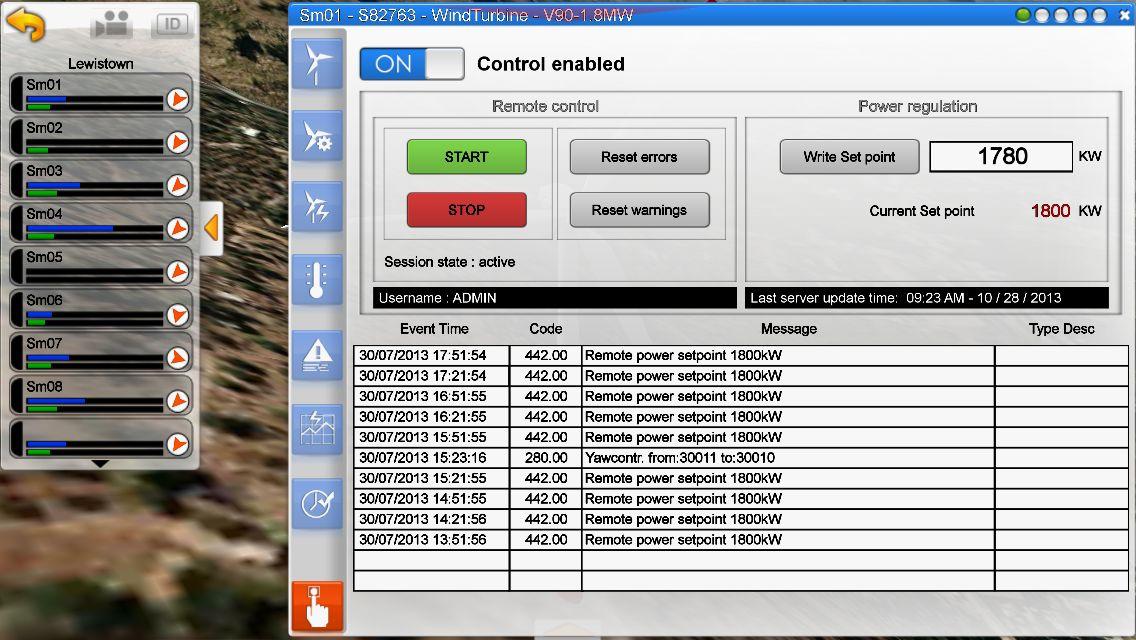
Task: Click the Lewistown site label
Action: 101,64
